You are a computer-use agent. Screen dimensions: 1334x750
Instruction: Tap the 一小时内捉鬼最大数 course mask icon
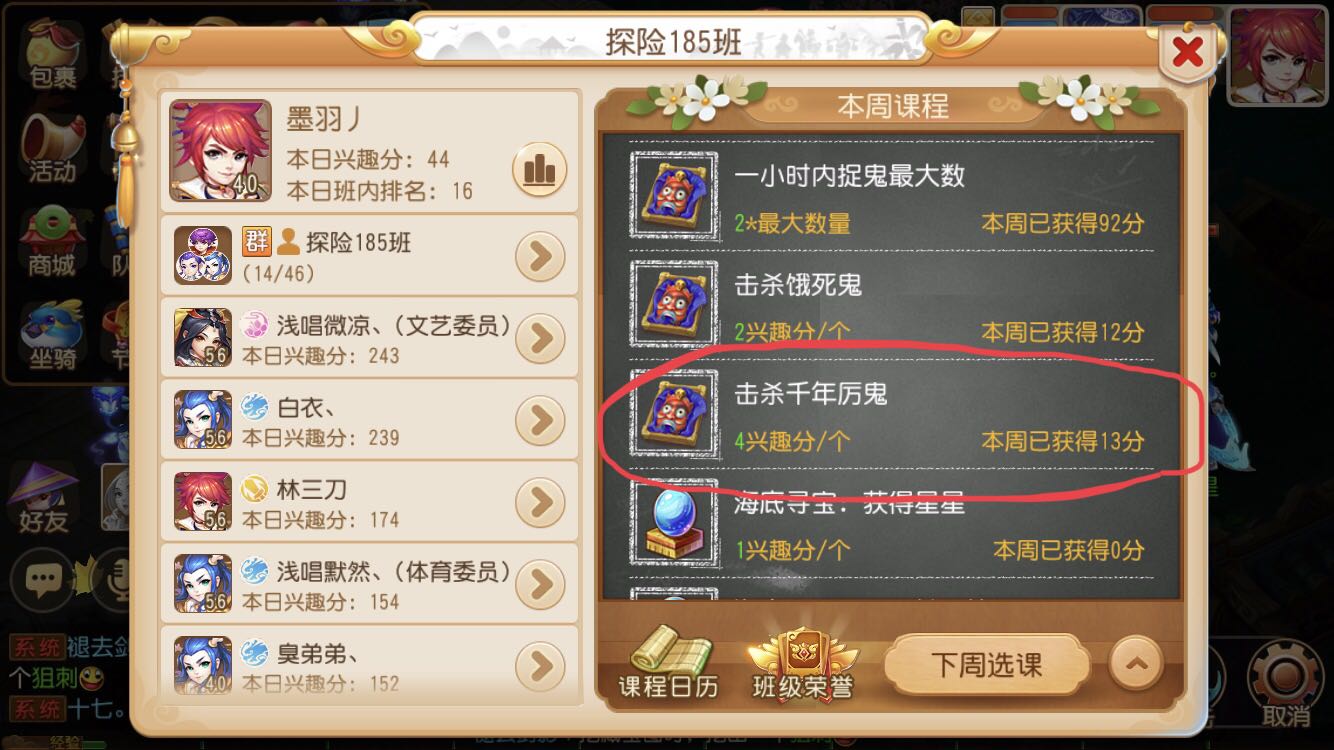tap(673, 194)
